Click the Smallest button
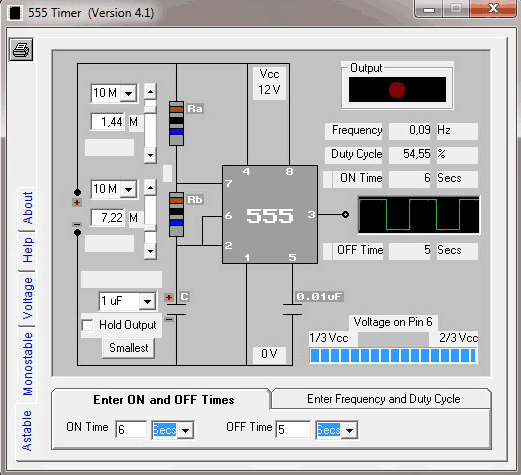This screenshot has width=521, height=475. pyautogui.click(x=129, y=348)
